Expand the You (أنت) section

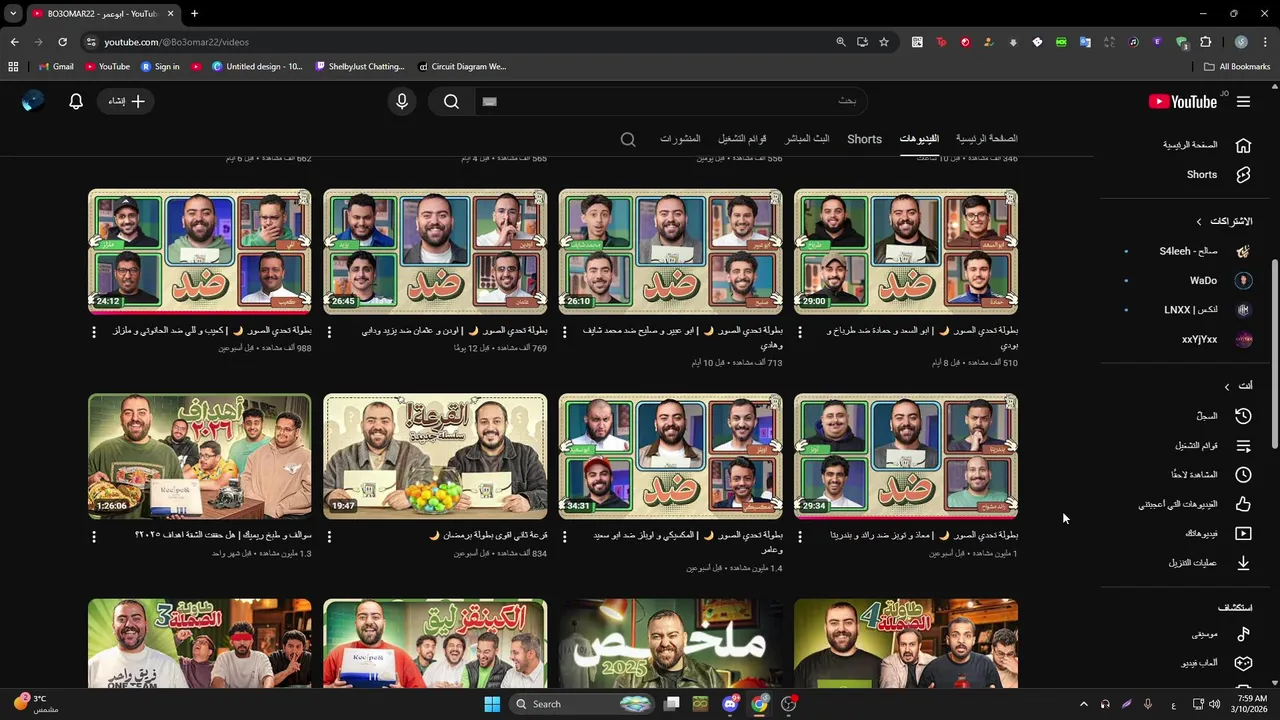pos(1239,386)
